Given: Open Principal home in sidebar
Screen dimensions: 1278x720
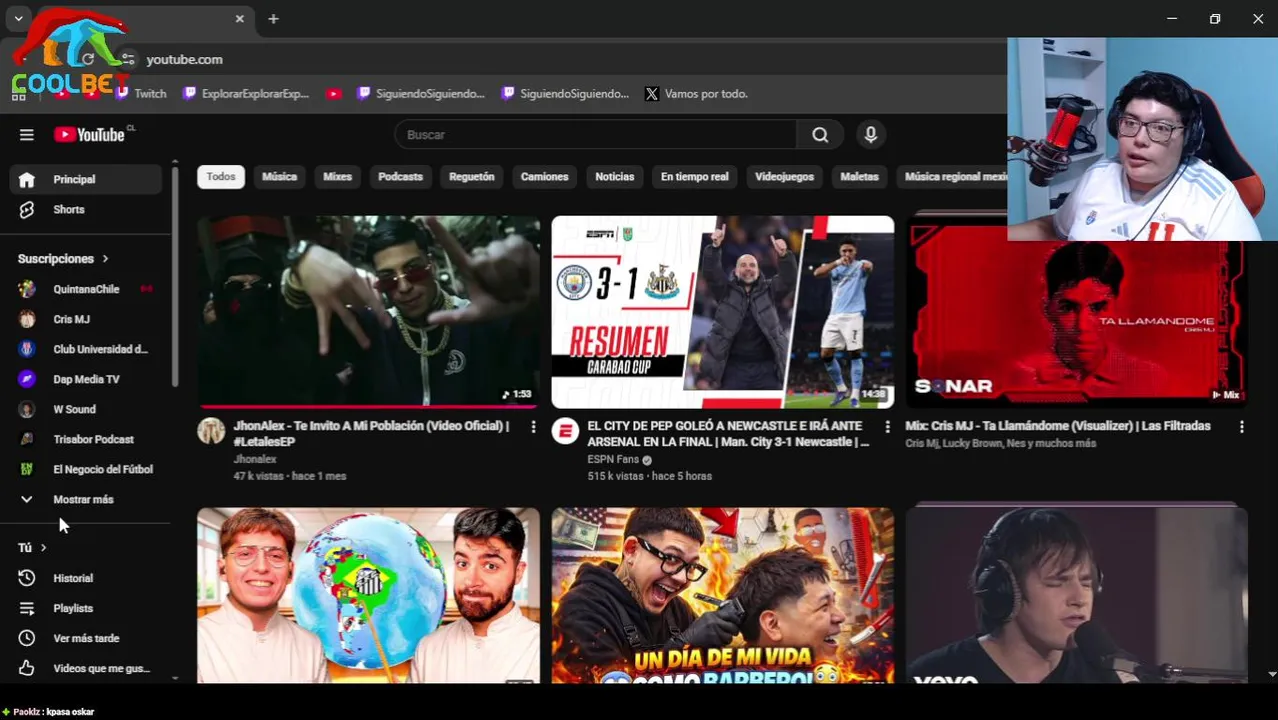Looking at the screenshot, I should pyautogui.click(x=86, y=179).
